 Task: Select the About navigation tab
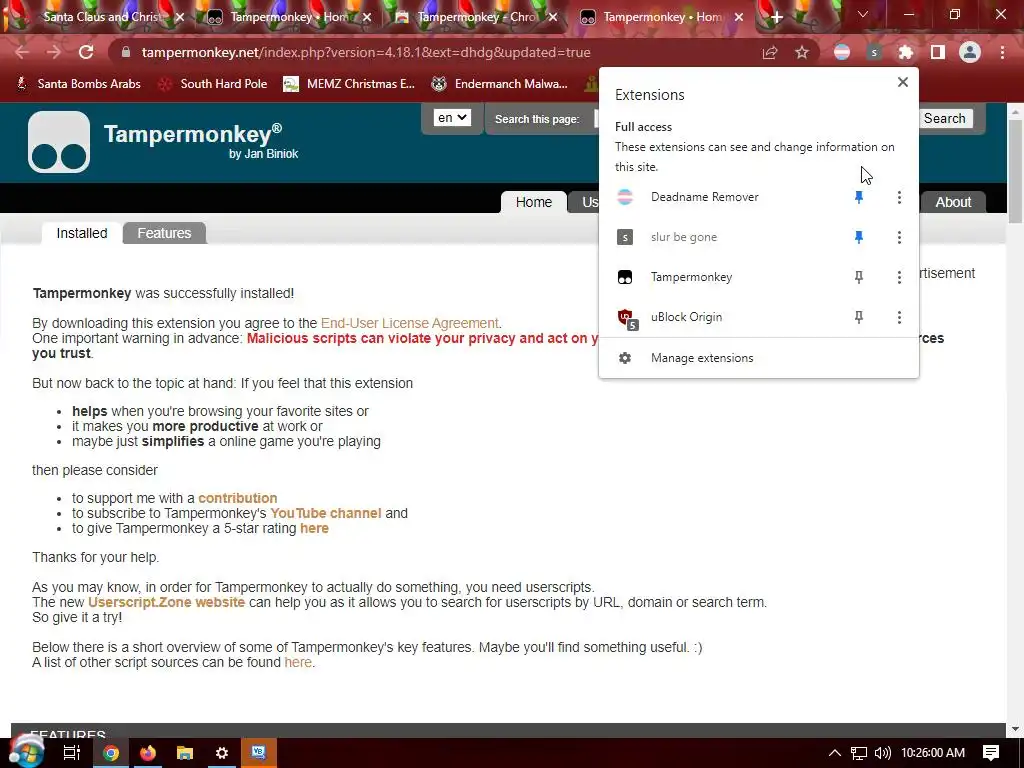pyautogui.click(x=953, y=202)
